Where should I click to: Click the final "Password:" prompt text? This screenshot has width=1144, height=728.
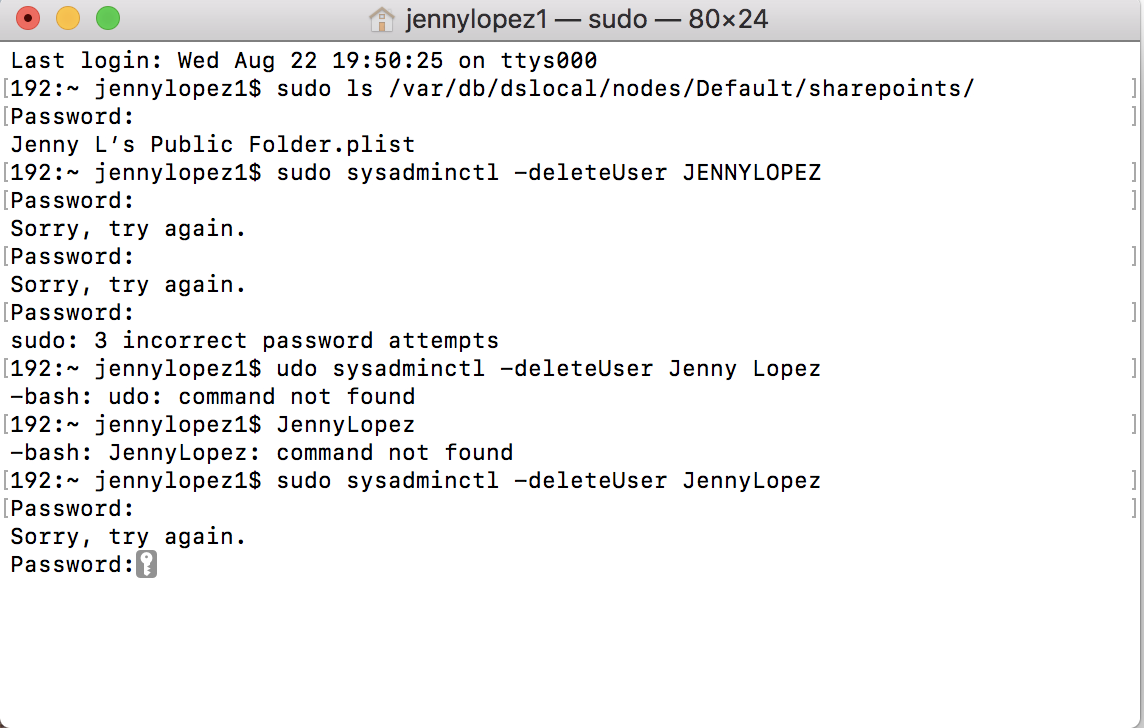[x=72, y=565]
